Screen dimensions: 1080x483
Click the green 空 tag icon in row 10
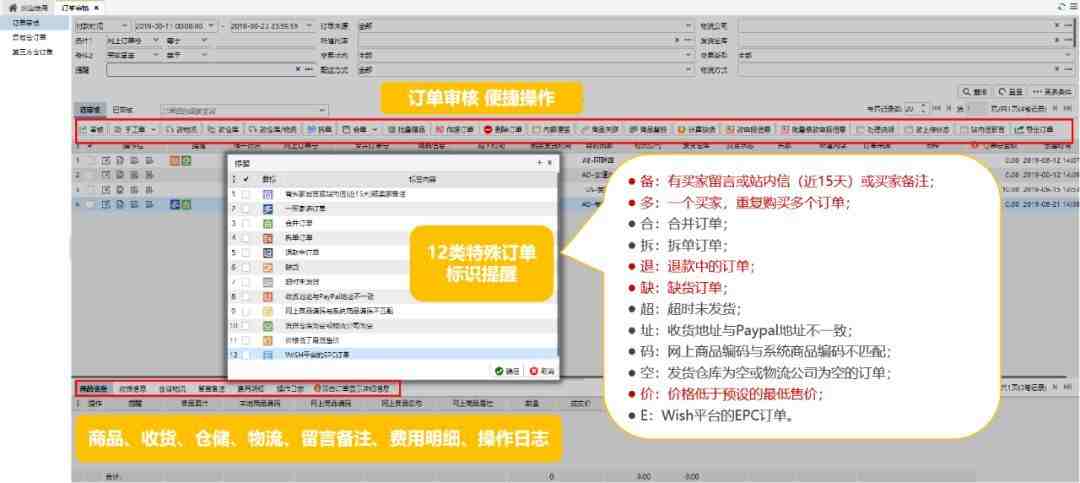coord(268,325)
